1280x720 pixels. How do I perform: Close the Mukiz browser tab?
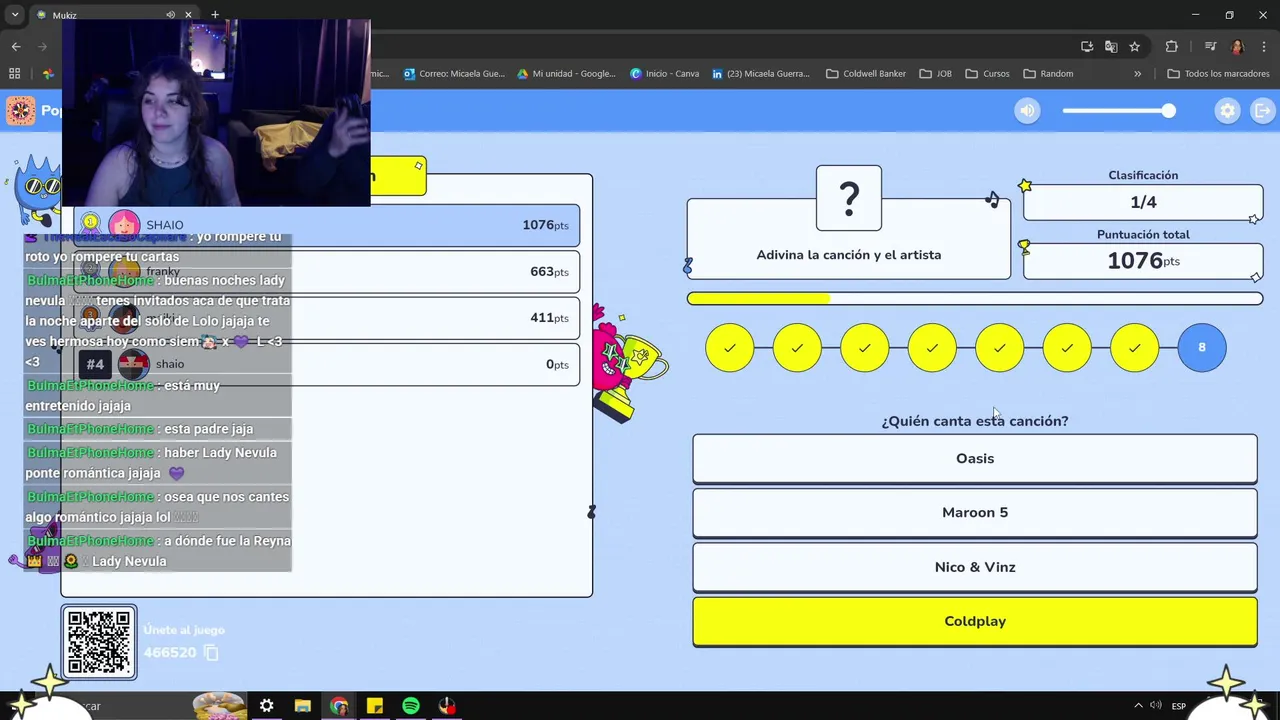pos(188,15)
